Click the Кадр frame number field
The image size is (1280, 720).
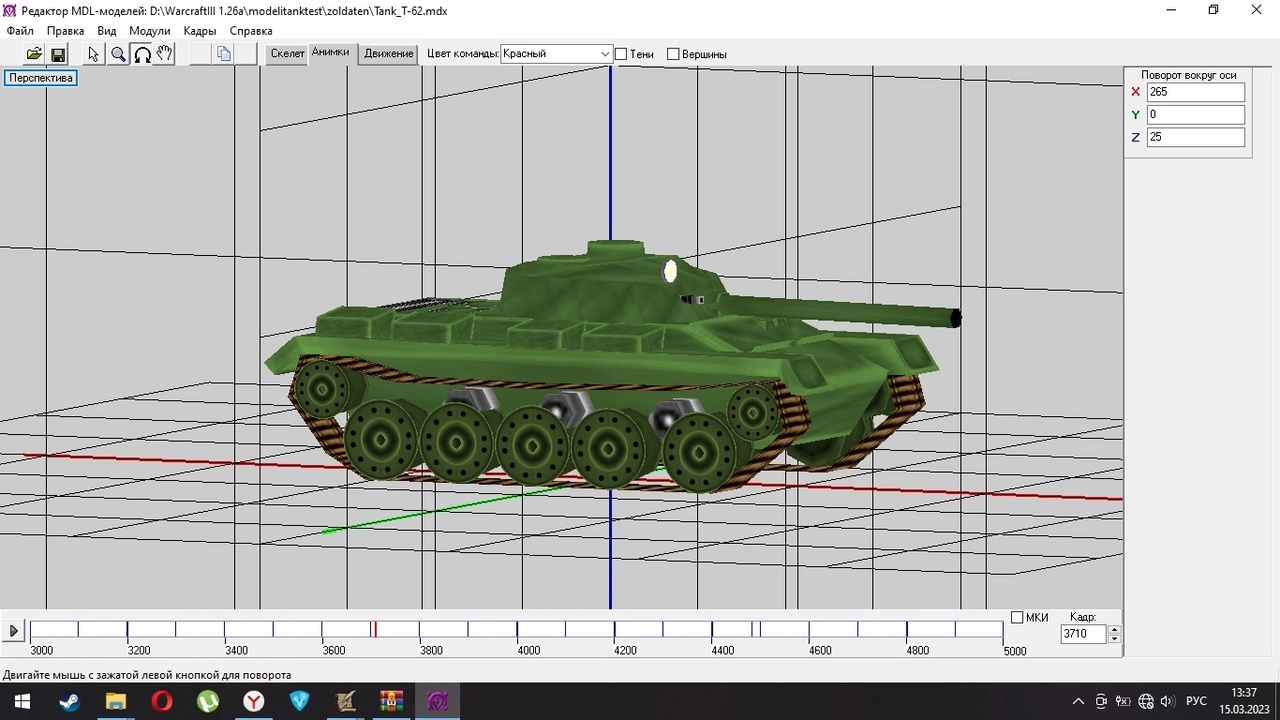tap(1084, 634)
